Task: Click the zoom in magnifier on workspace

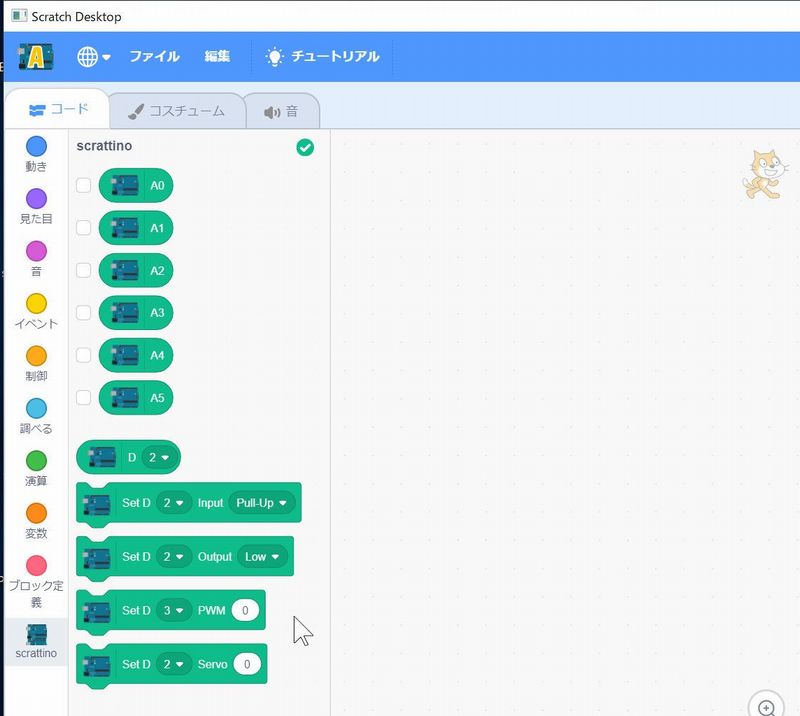Action: pos(766,707)
